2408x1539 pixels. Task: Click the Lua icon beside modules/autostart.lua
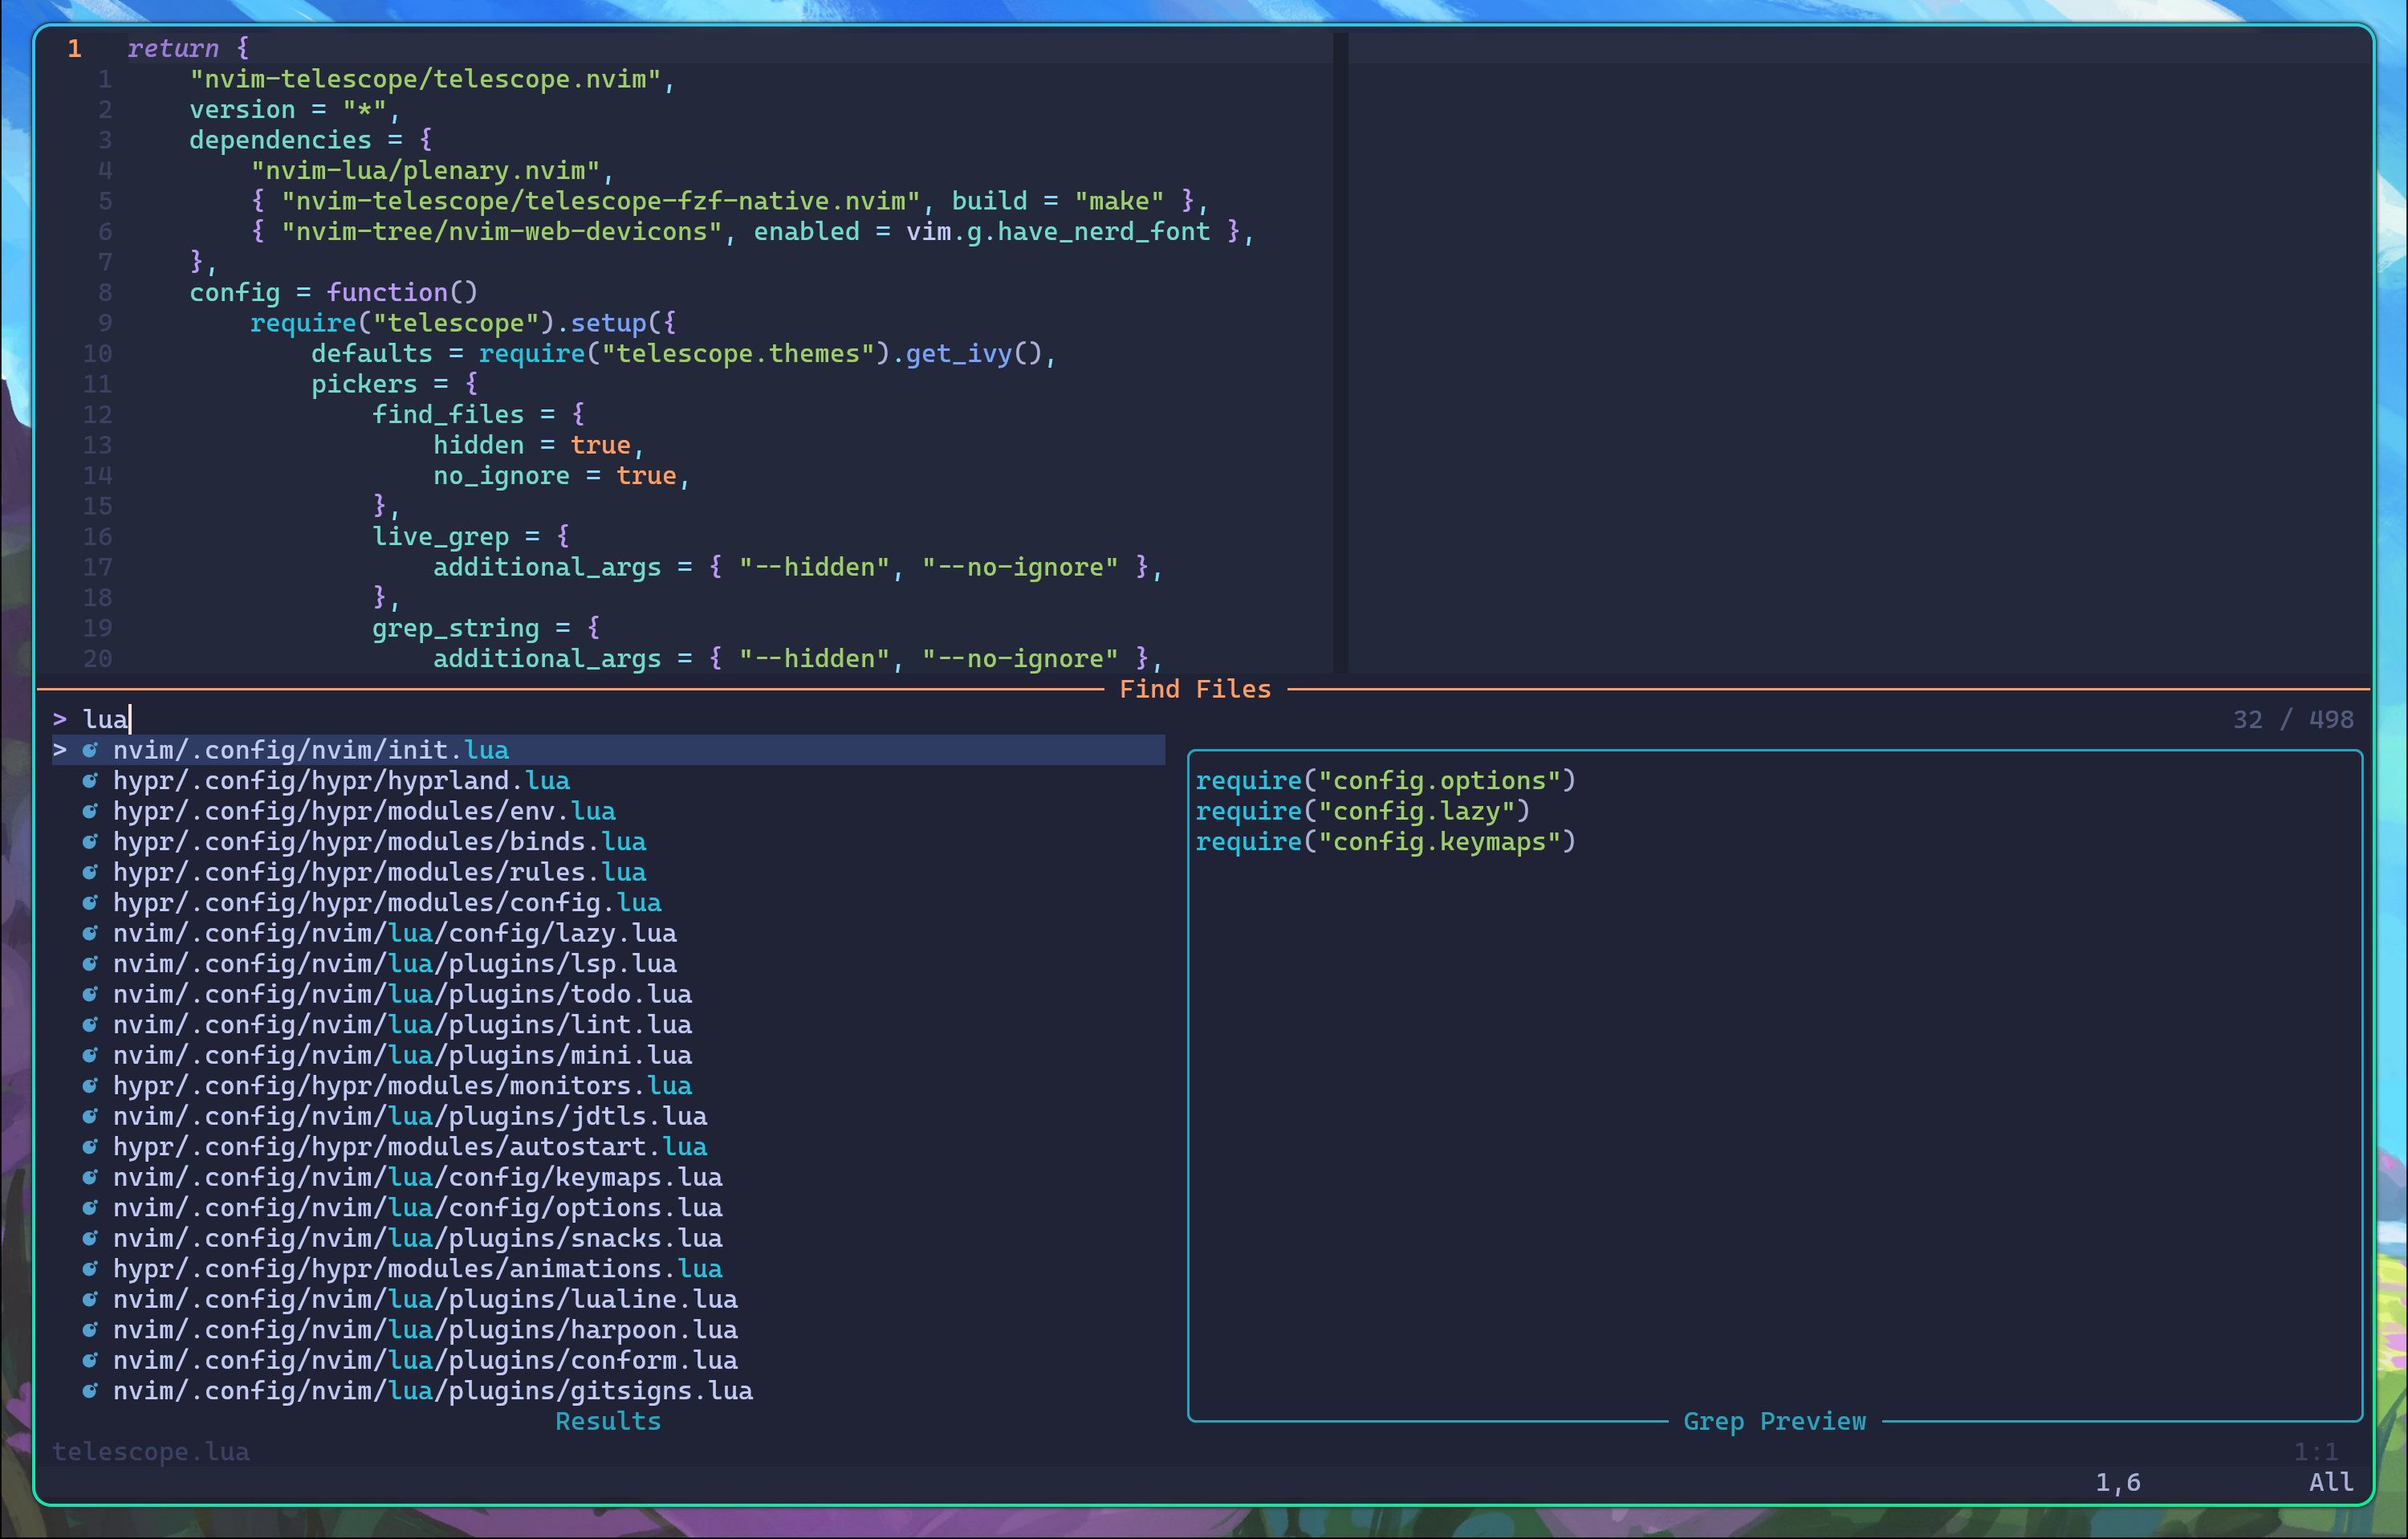[90, 1147]
